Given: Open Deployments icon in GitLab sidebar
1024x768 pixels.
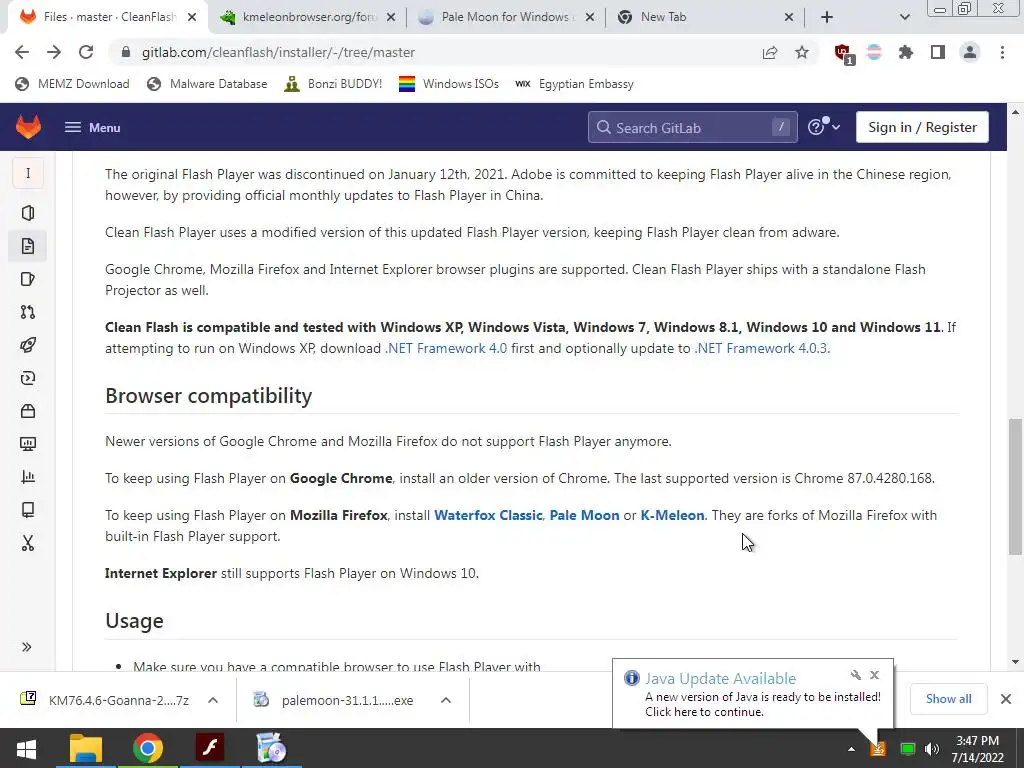Looking at the screenshot, I should [27, 378].
